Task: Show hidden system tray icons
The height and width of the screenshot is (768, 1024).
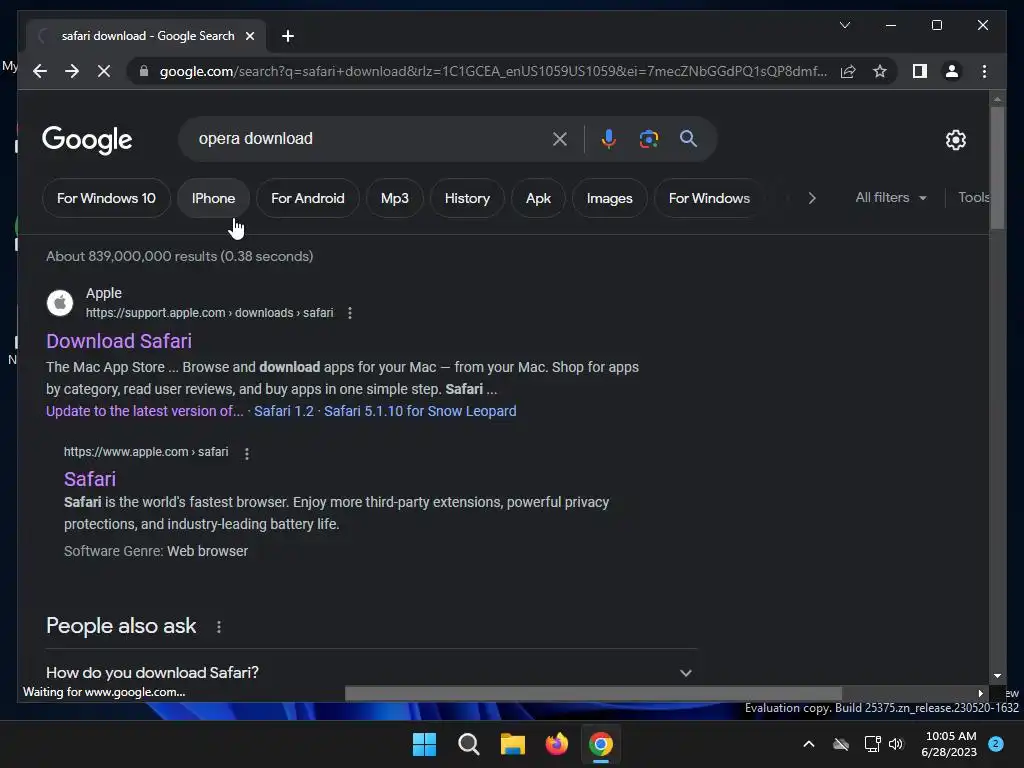Action: (808, 744)
